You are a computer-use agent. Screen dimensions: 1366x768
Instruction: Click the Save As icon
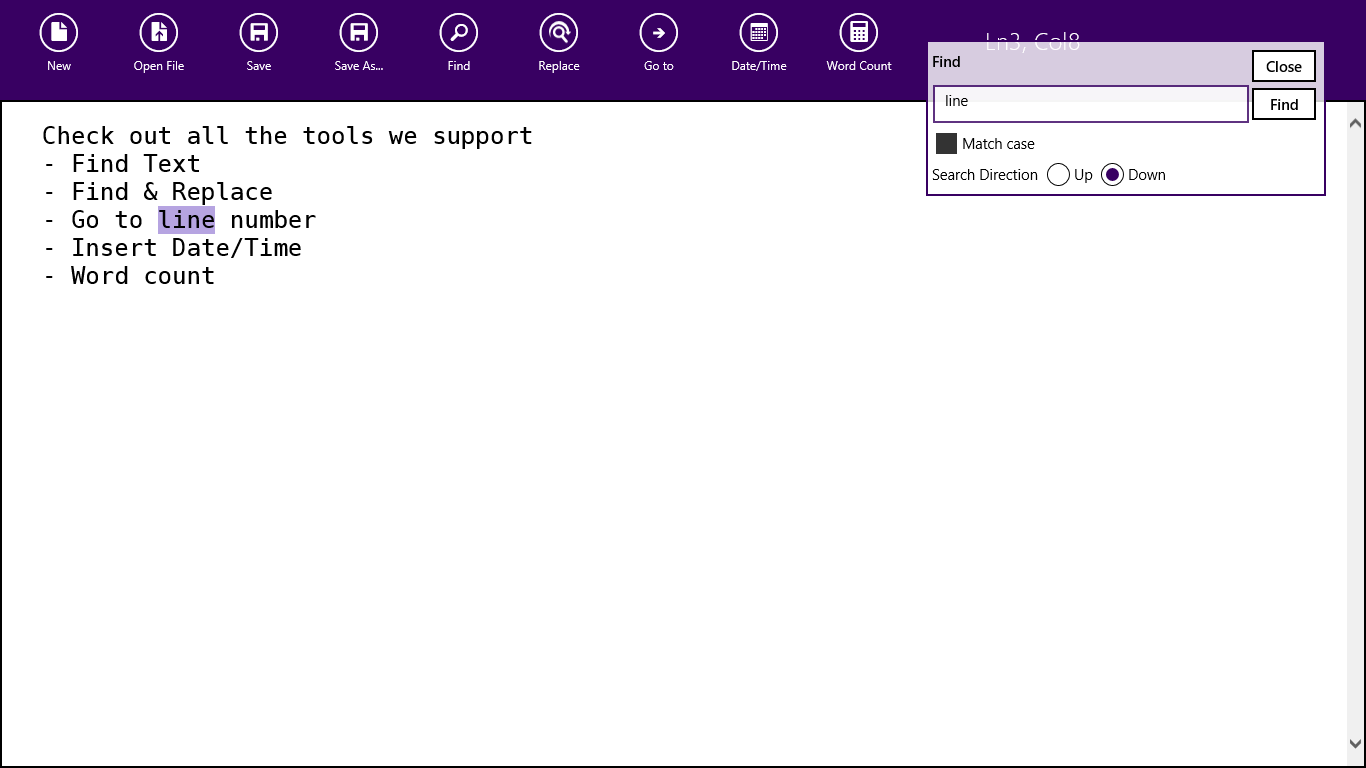point(359,33)
